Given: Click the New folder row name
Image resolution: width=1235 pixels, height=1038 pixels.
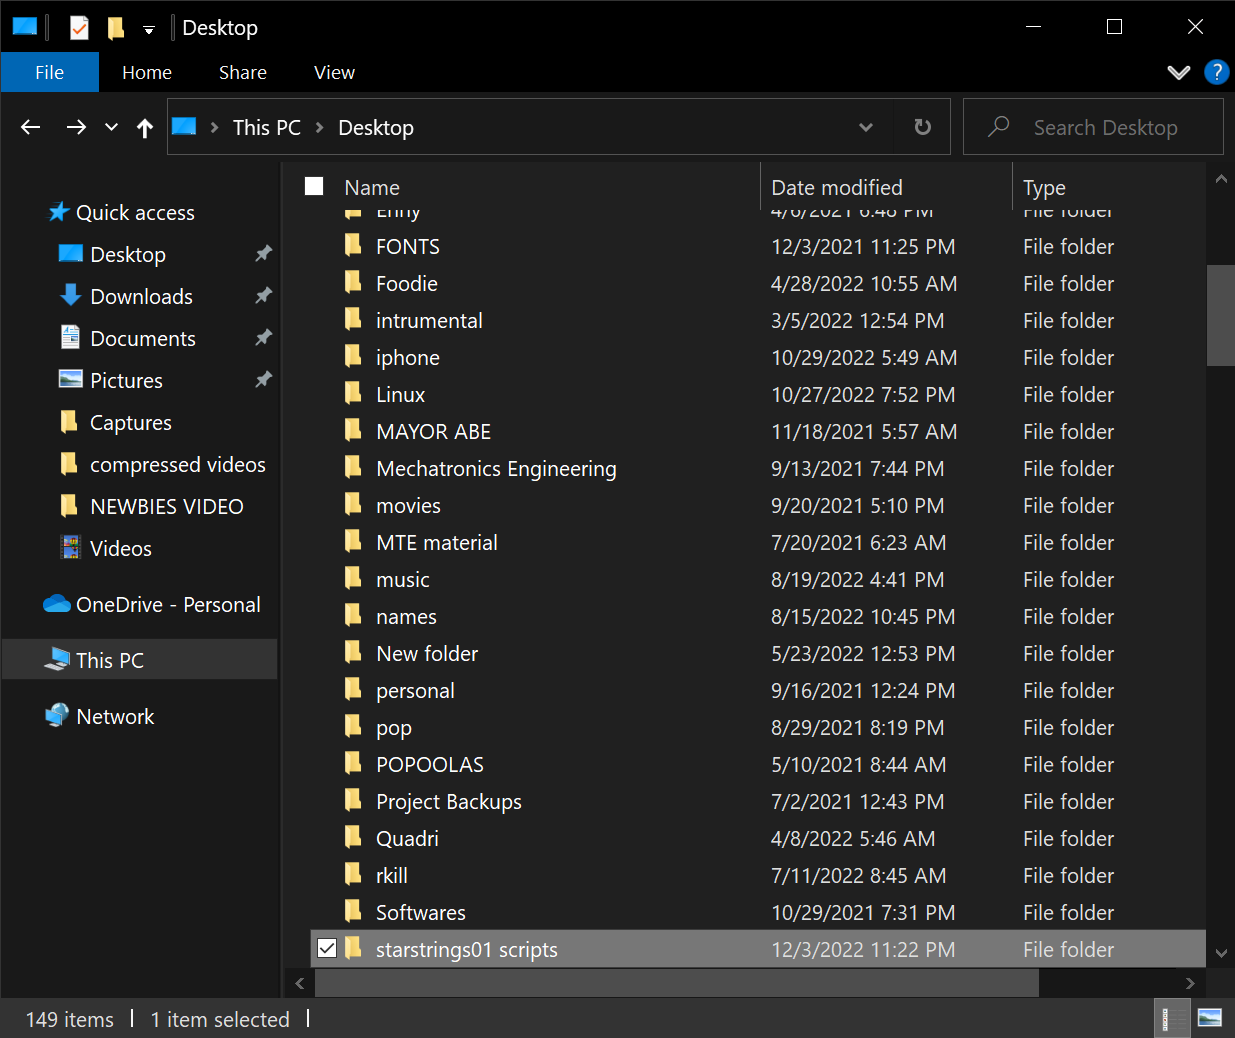Looking at the screenshot, I should [x=427, y=653].
